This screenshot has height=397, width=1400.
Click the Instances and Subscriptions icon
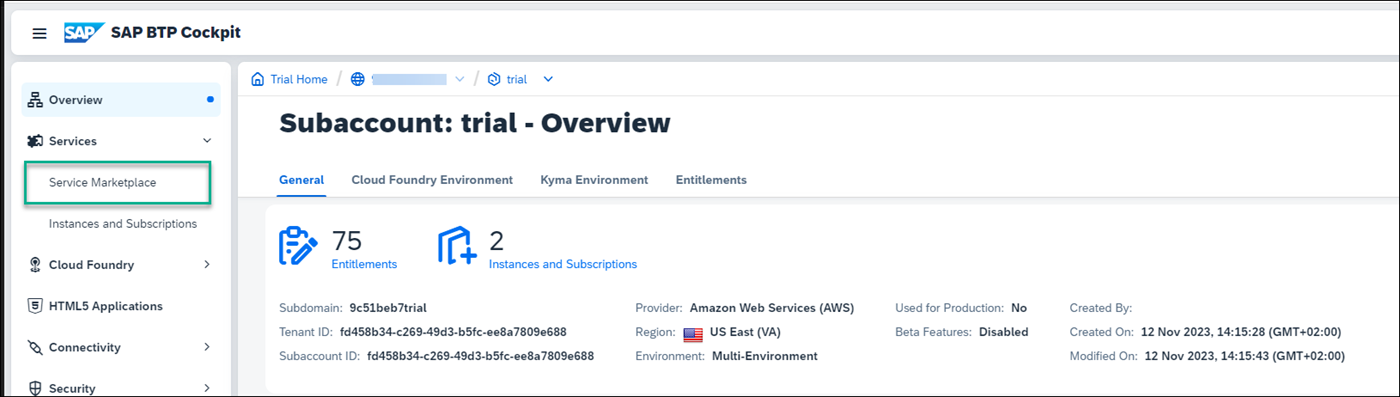pyautogui.click(x=457, y=246)
